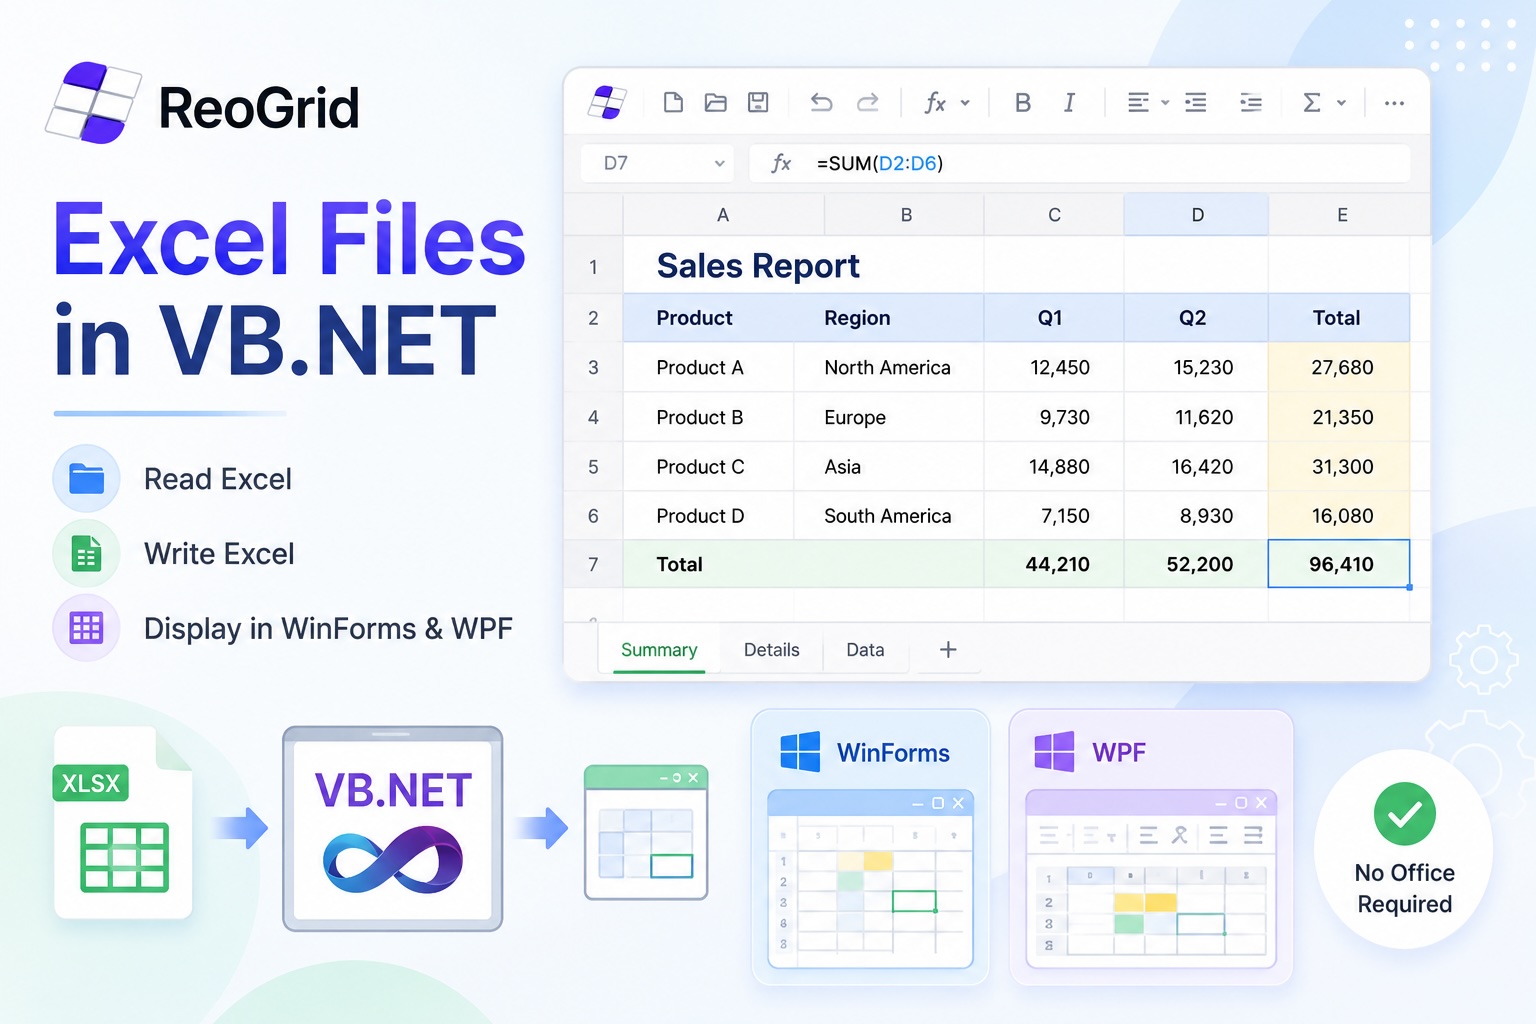Image resolution: width=1536 pixels, height=1024 pixels.
Task: Open the D7 cell name box dropdown
Action: tap(719, 163)
